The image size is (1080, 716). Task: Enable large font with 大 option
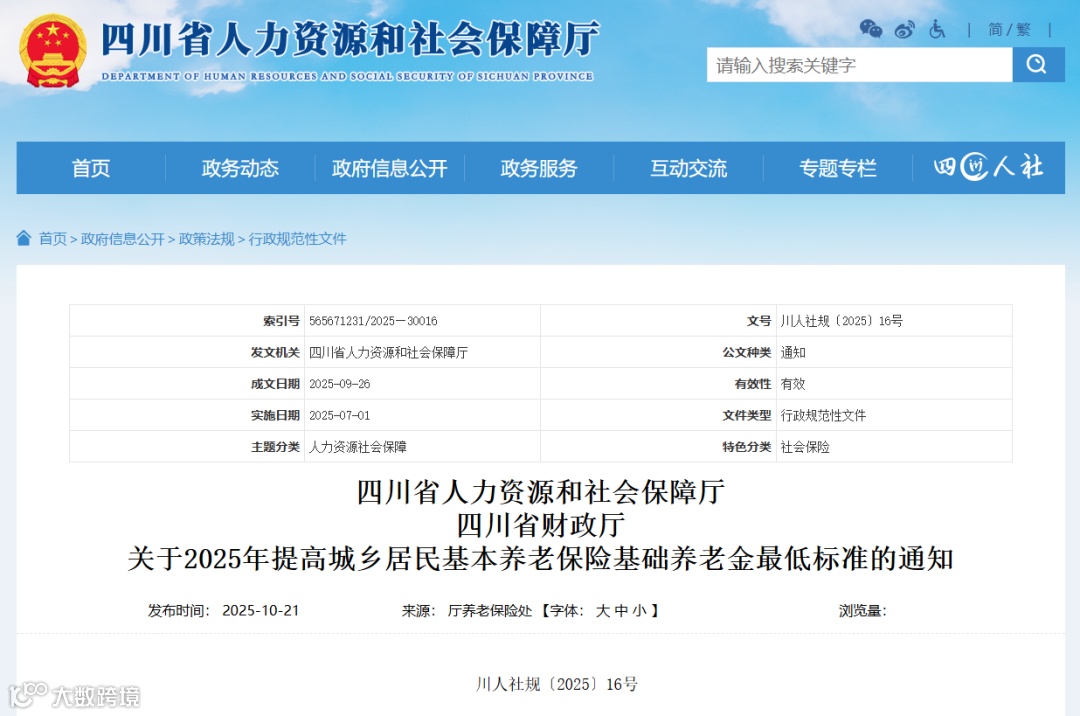[x=604, y=610]
